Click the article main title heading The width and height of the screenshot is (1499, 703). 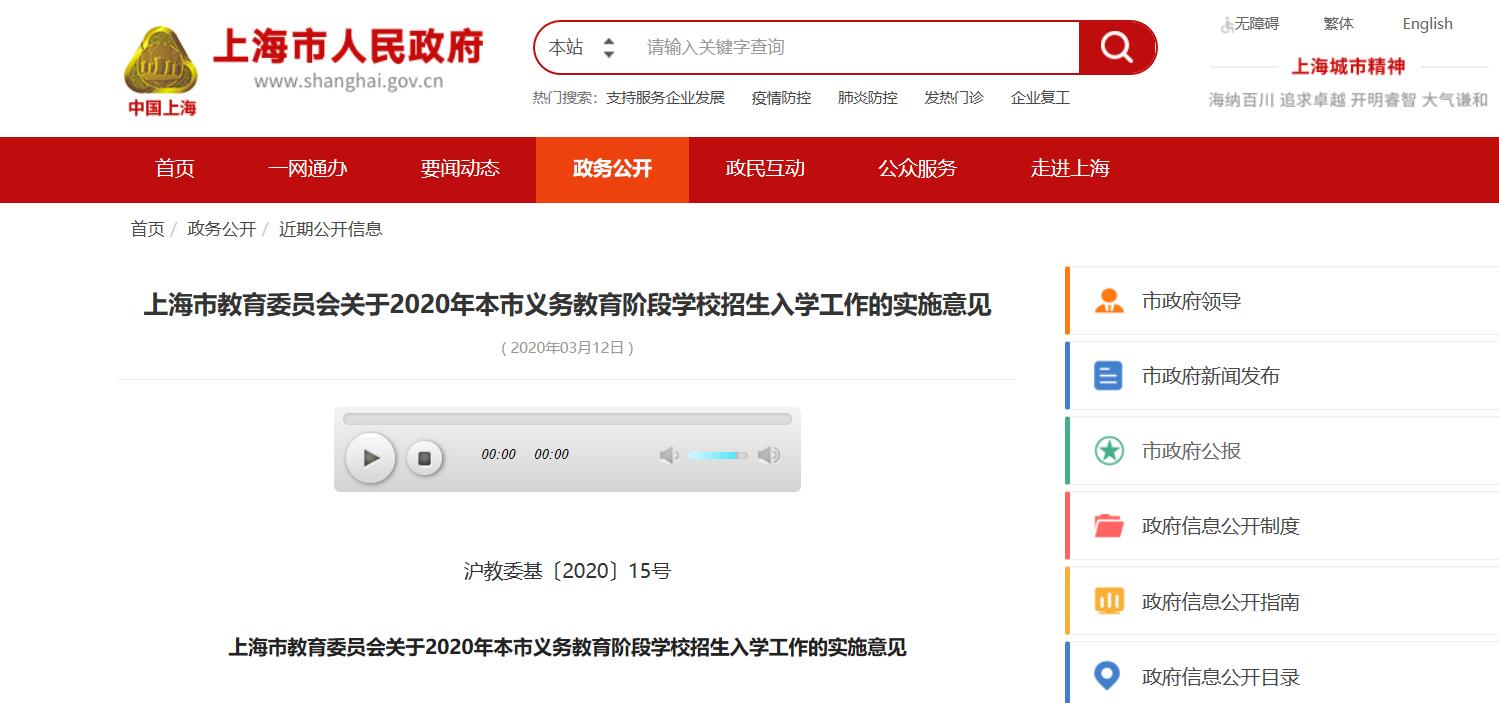point(567,304)
